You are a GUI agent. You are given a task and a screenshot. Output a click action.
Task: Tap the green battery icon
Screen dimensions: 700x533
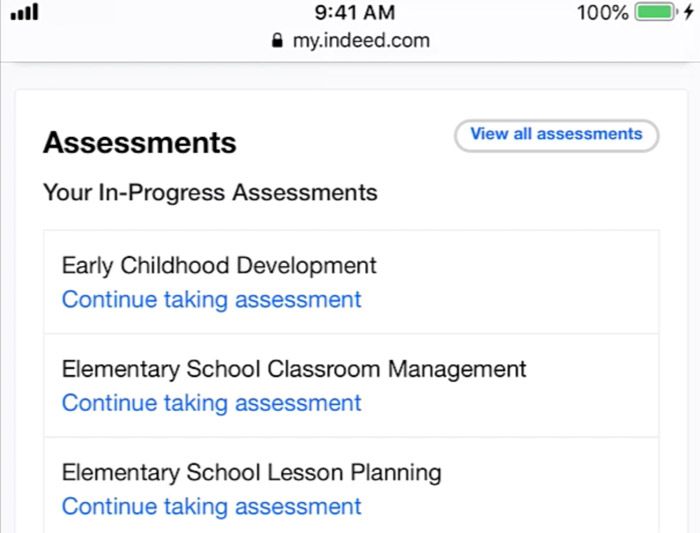tap(656, 13)
